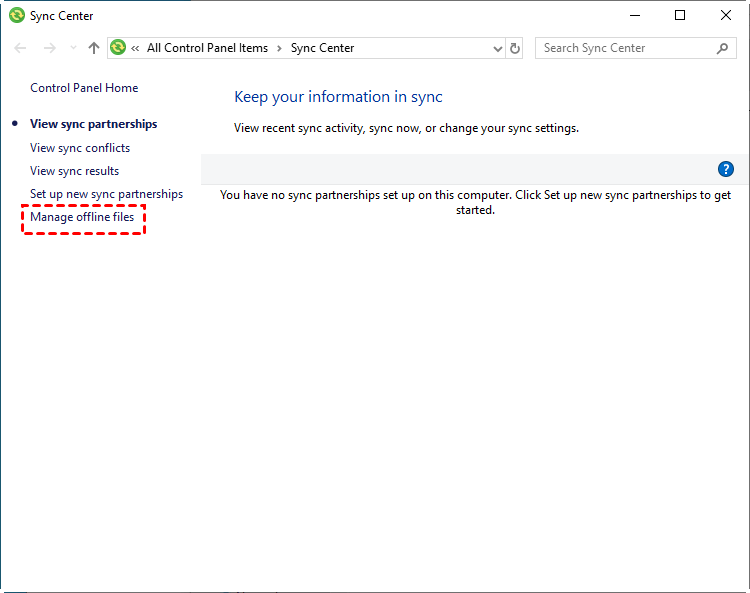The width and height of the screenshot is (750, 593).
Task: Expand the breadcrumb overflow double chevron
Action: (135, 48)
